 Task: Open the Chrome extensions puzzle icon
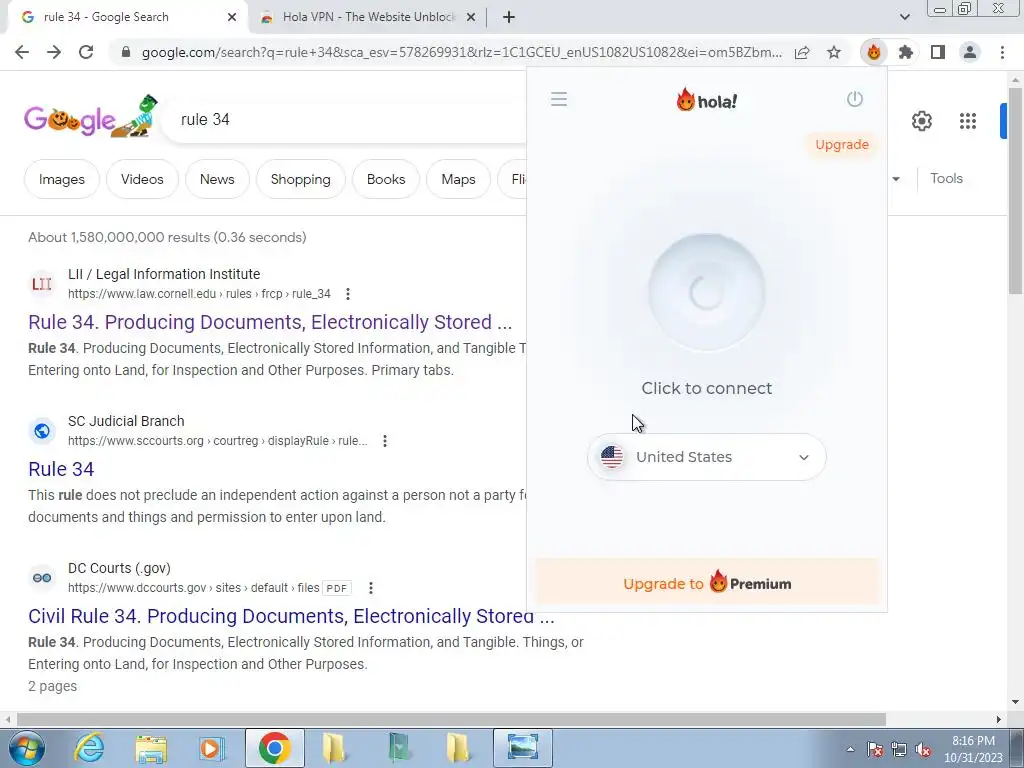[905, 52]
